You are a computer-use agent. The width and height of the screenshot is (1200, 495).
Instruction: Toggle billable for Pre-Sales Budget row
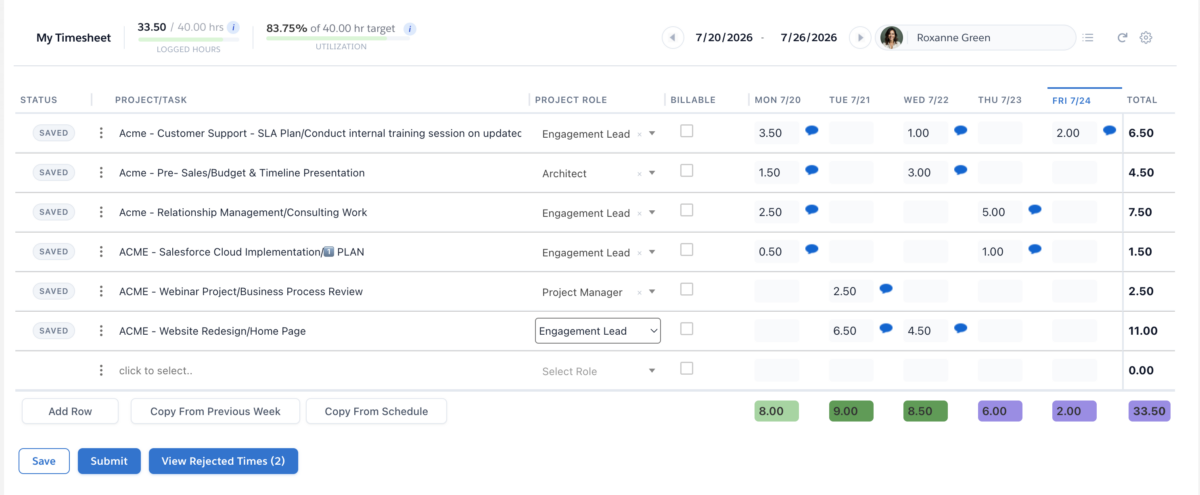point(686,171)
